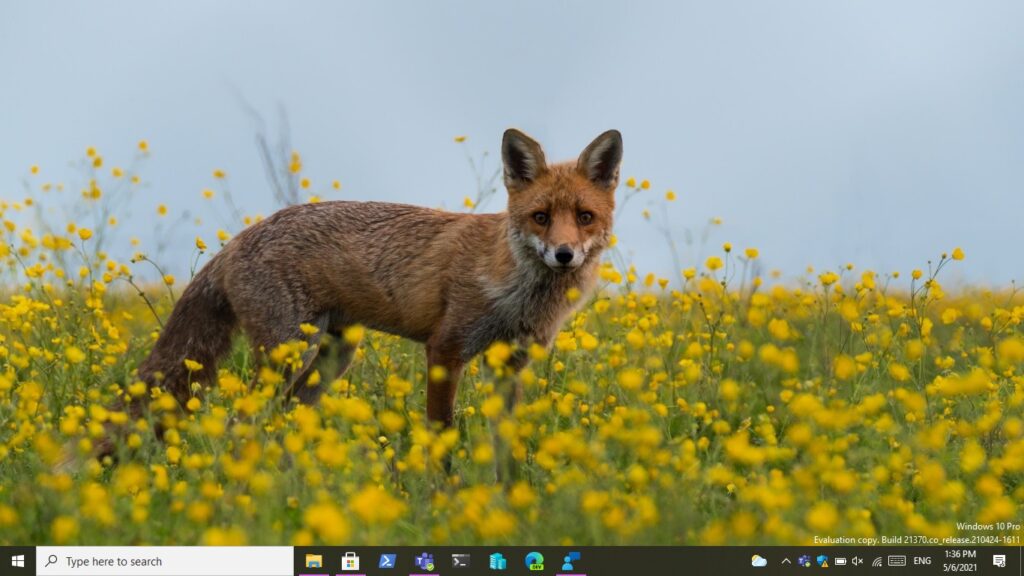1024x576 pixels.
Task: Open the Windows Start menu
Action: [17, 561]
